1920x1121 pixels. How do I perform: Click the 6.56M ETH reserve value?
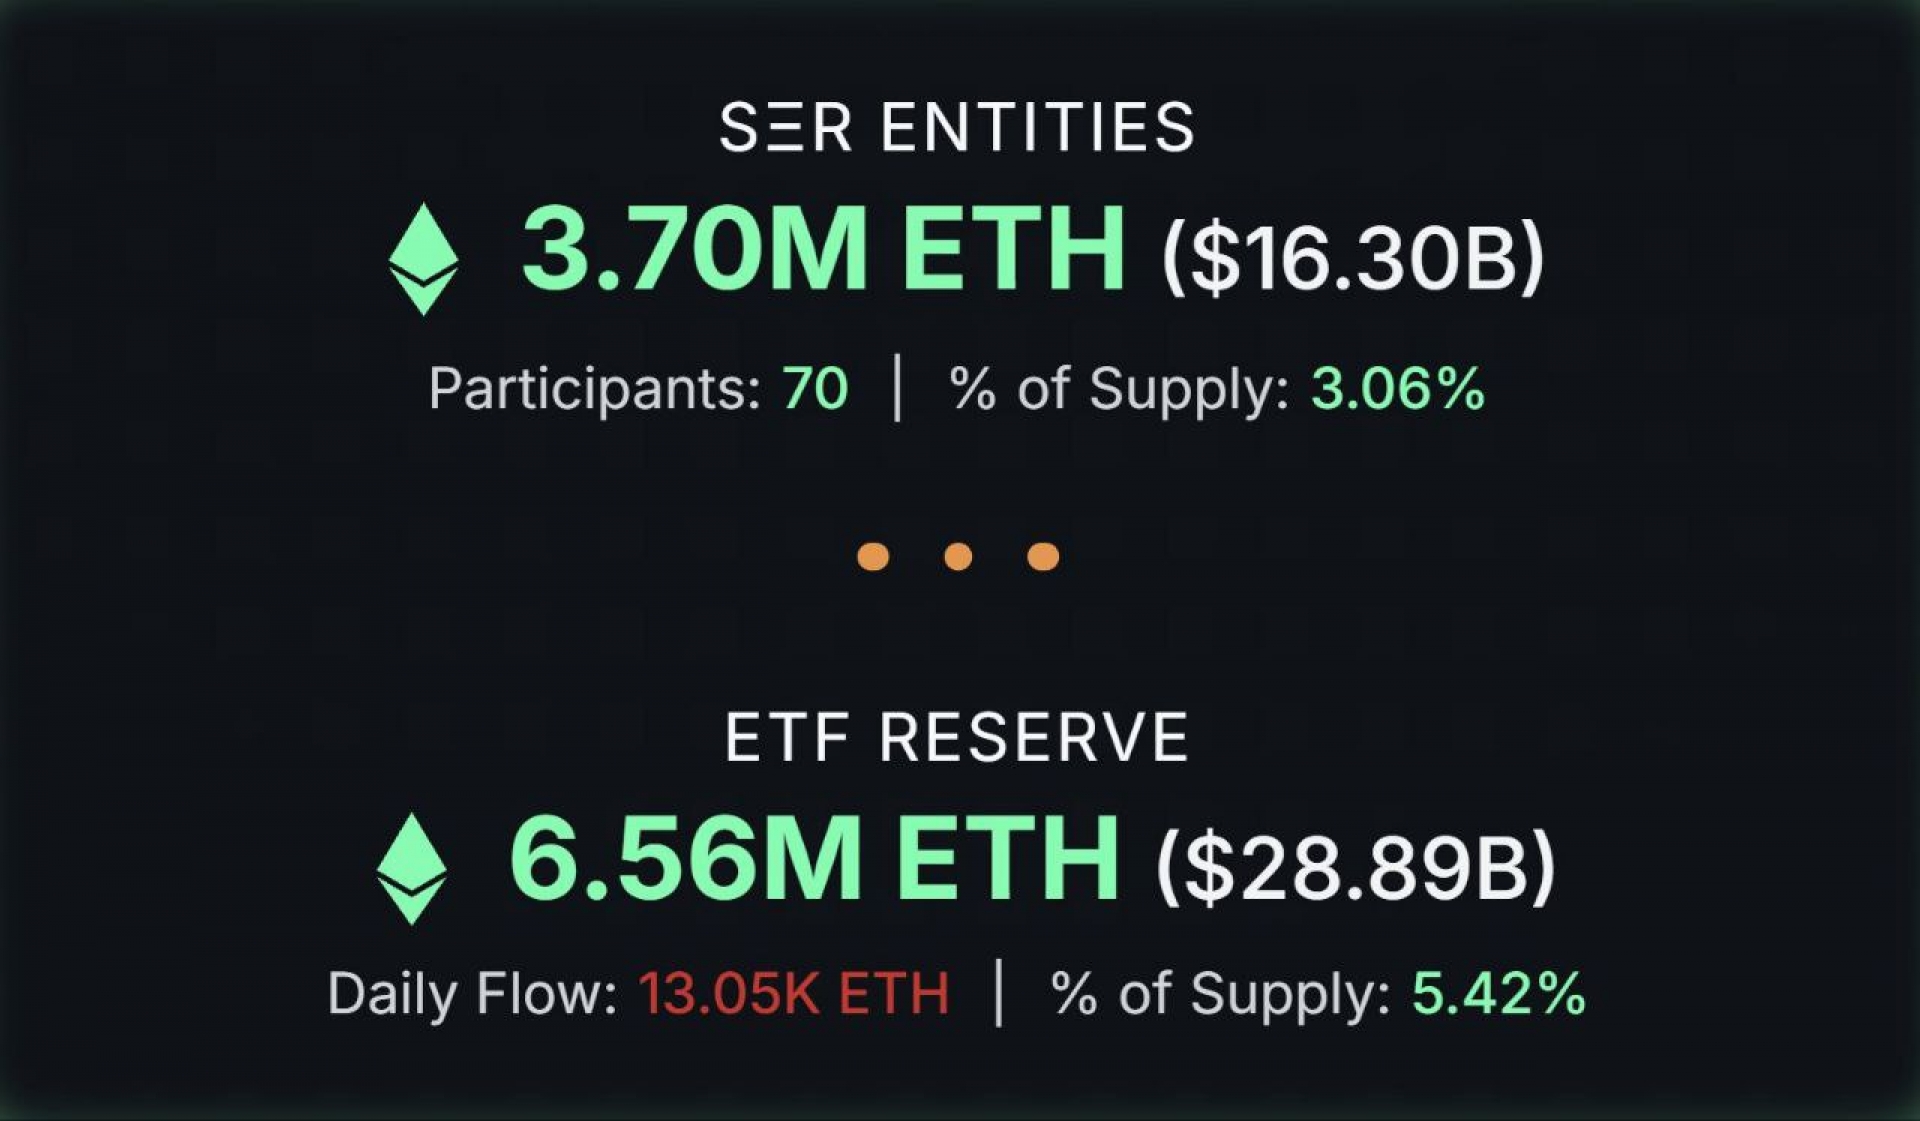814,859
